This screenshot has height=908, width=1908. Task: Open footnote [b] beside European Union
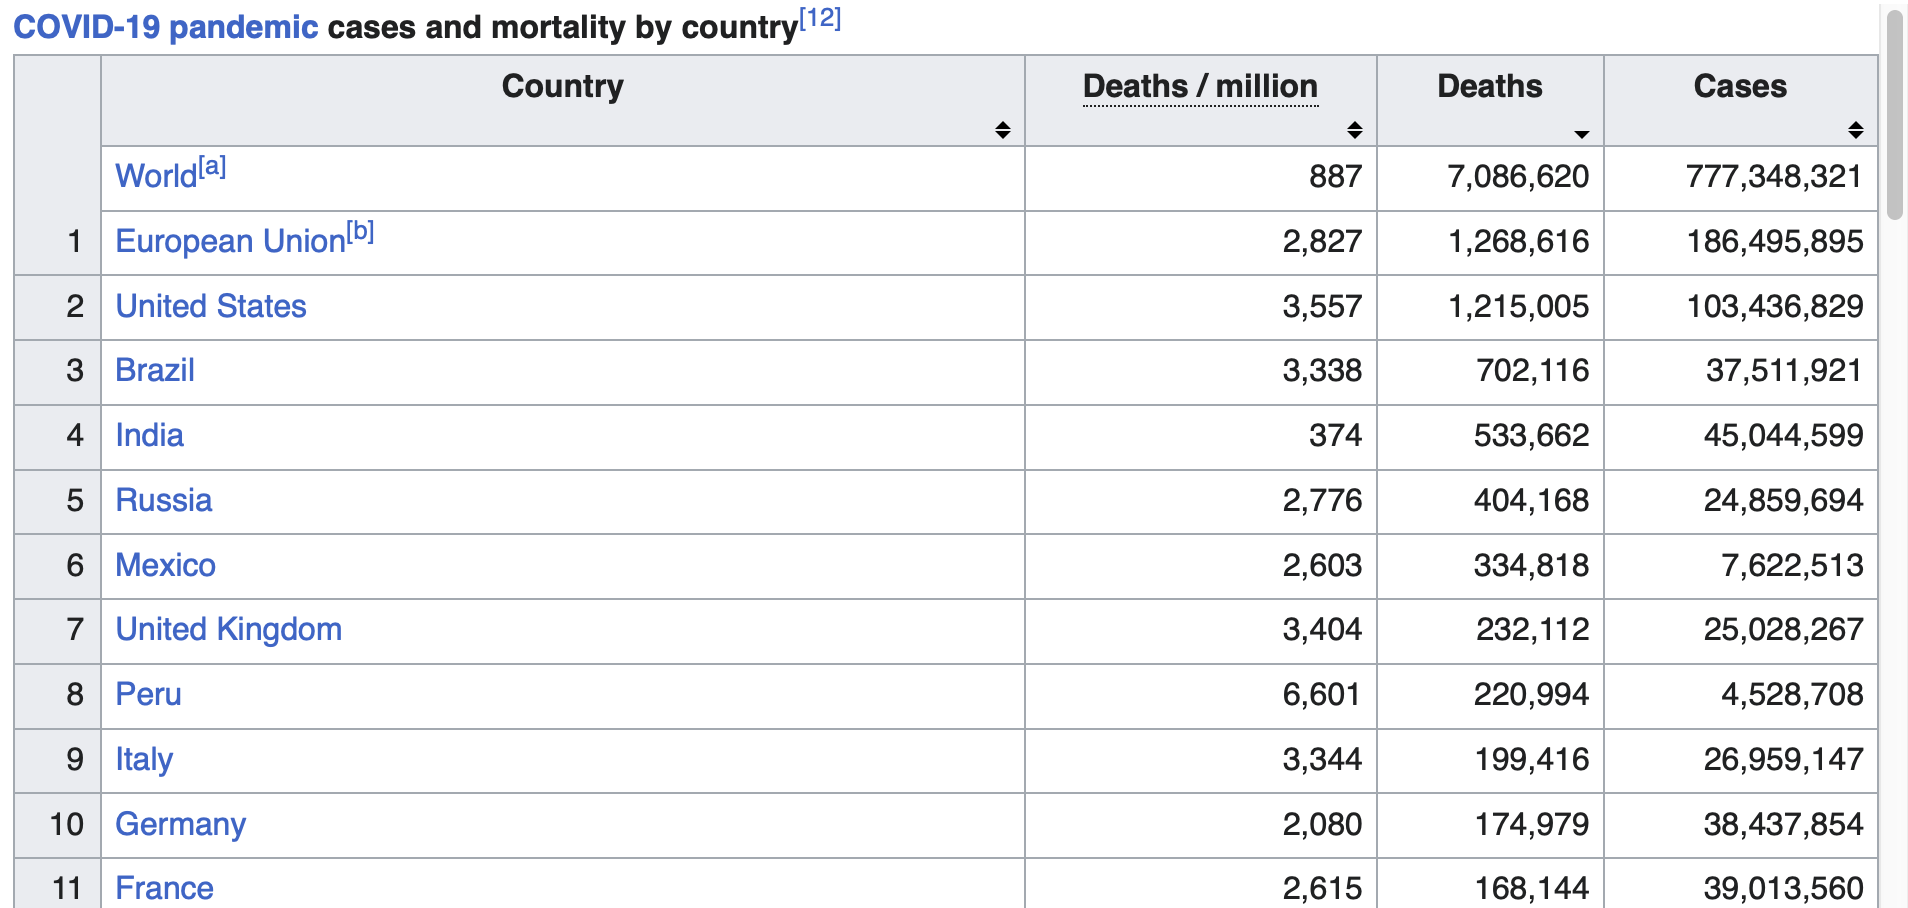tap(360, 232)
